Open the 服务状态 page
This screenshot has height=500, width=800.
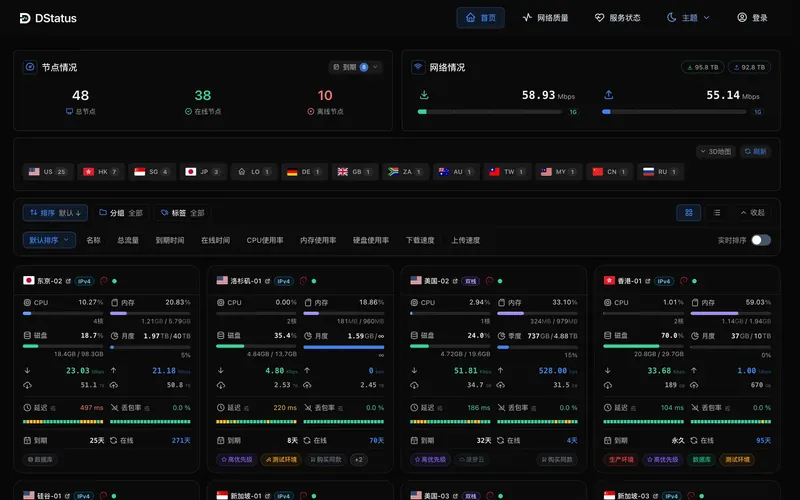coord(617,18)
